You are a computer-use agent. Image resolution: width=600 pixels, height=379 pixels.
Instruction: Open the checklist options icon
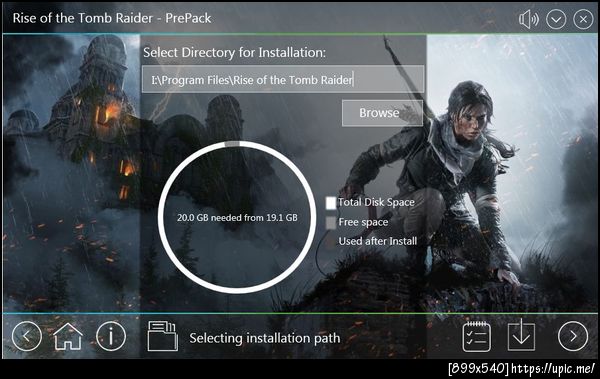click(476, 337)
